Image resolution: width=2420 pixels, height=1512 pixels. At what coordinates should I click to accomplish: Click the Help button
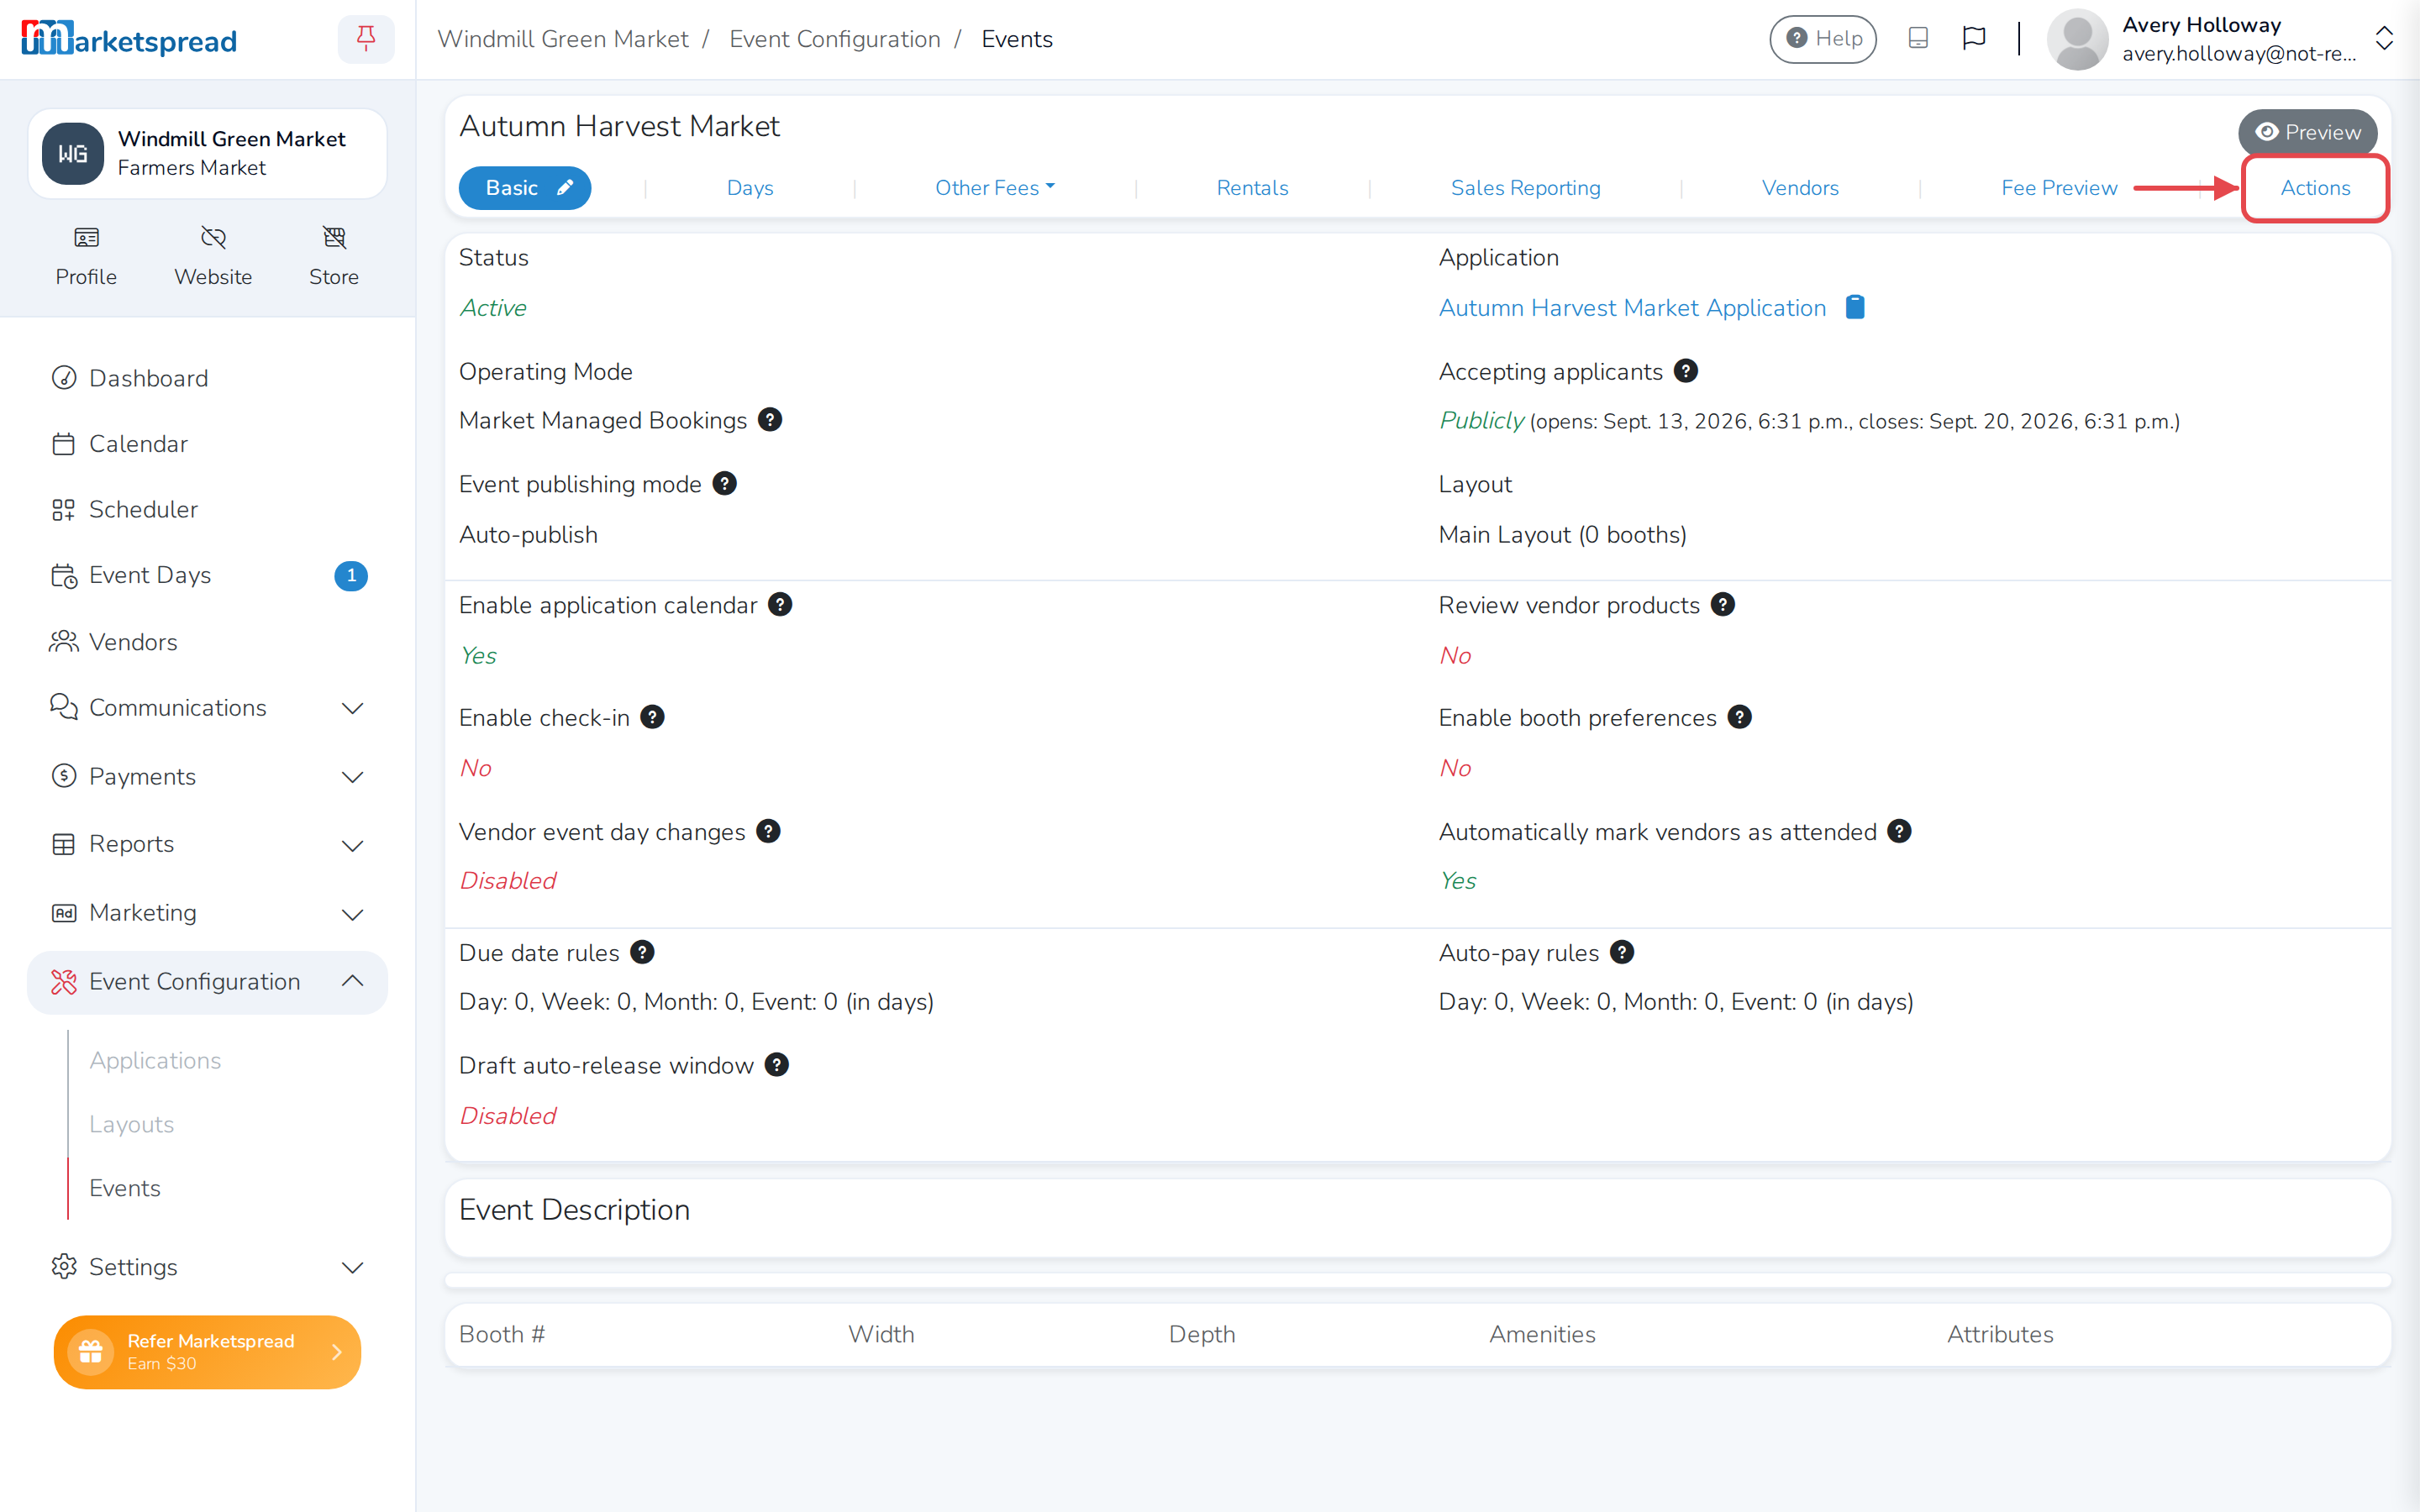pyautogui.click(x=1823, y=39)
